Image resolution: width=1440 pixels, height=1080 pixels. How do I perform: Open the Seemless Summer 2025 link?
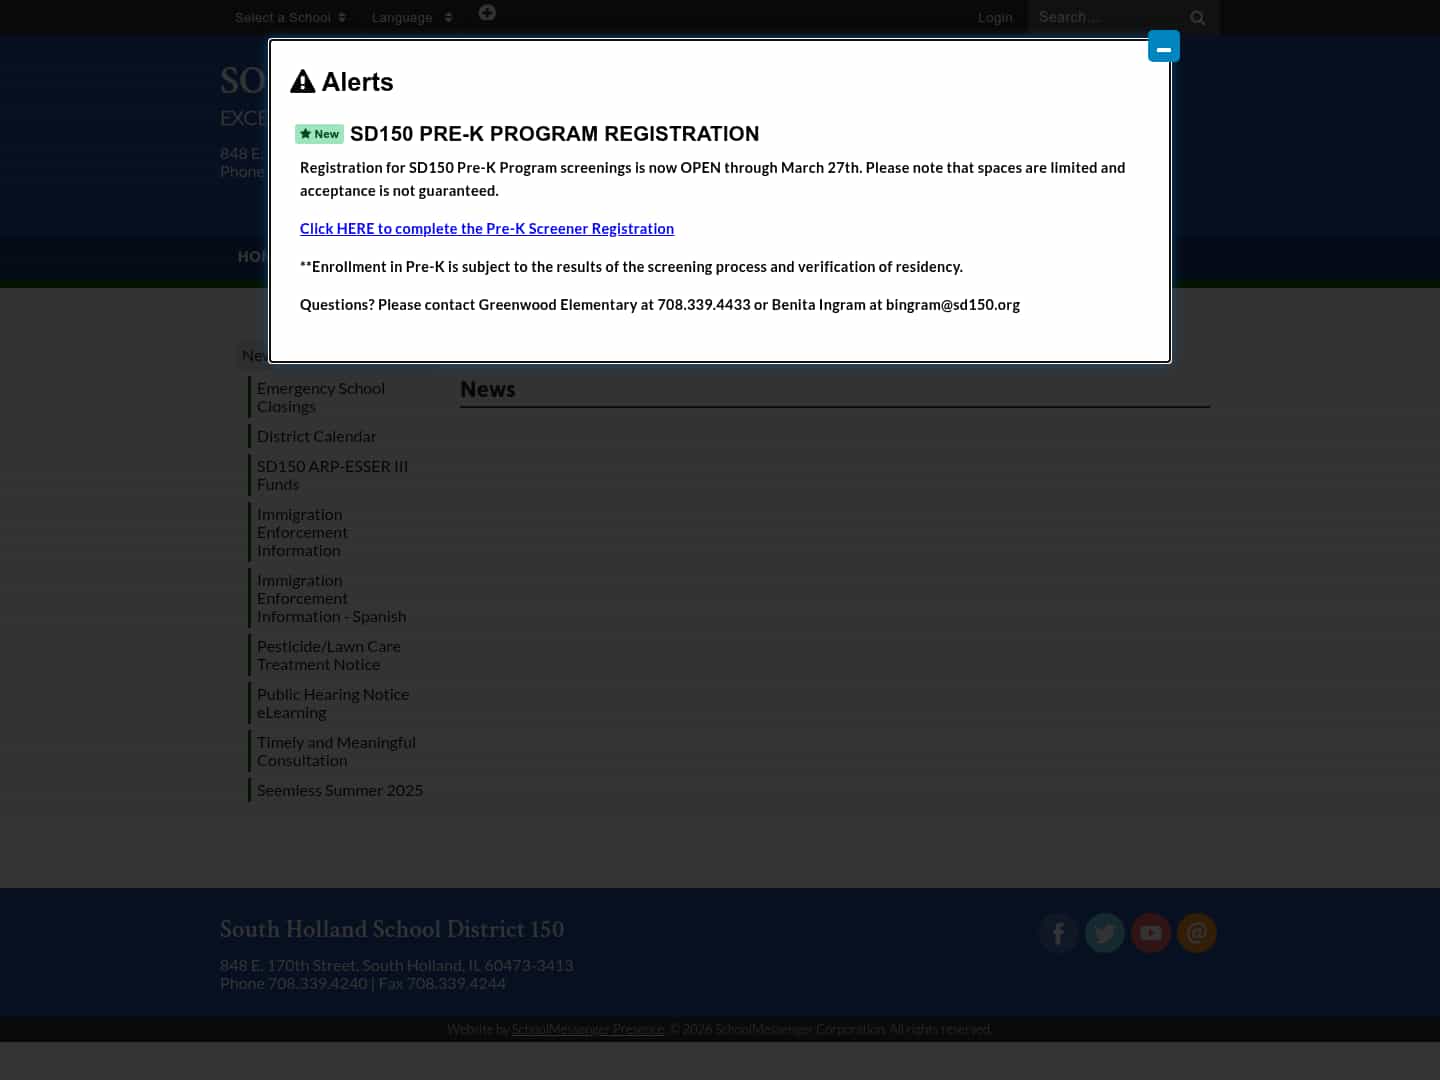click(x=340, y=790)
